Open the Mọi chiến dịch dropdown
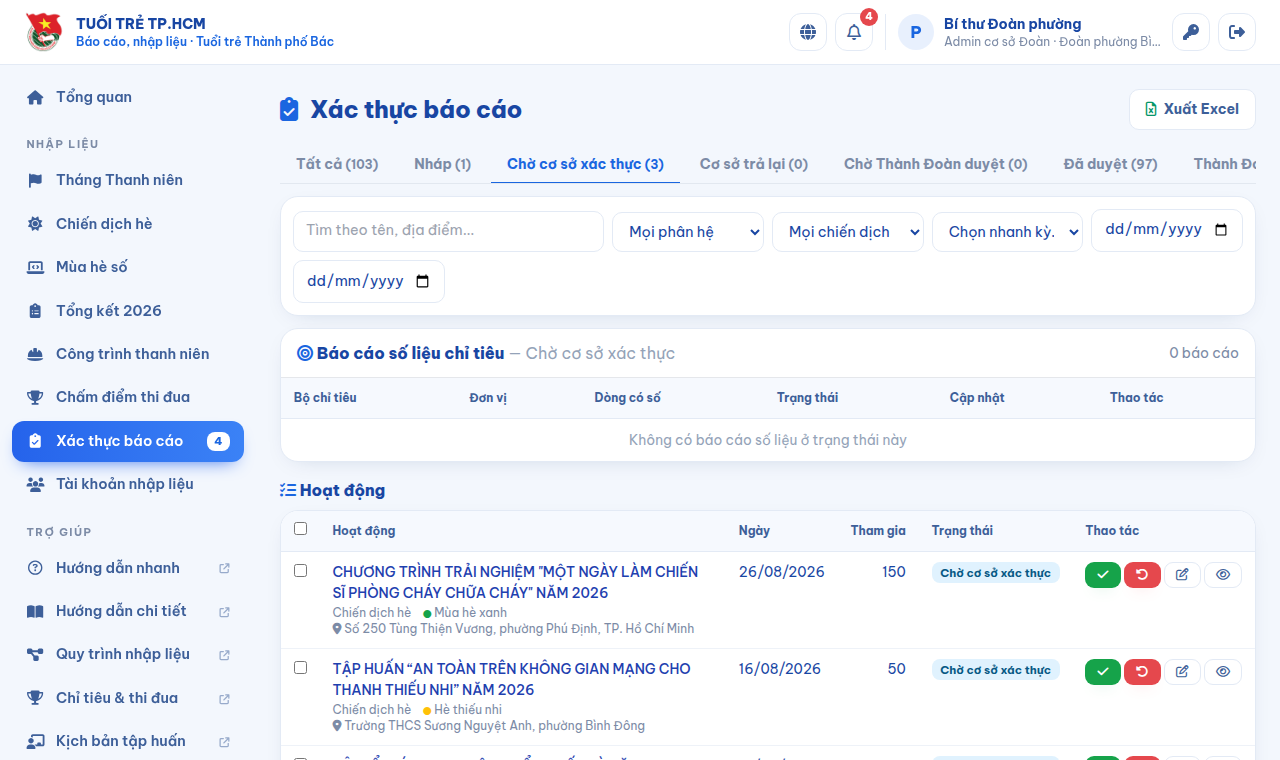Image resolution: width=1280 pixels, height=760 pixels. (x=848, y=232)
